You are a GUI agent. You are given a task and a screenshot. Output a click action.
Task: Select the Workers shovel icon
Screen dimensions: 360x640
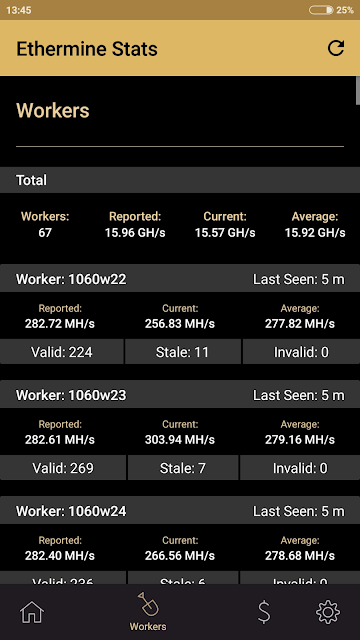tap(148, 604)
